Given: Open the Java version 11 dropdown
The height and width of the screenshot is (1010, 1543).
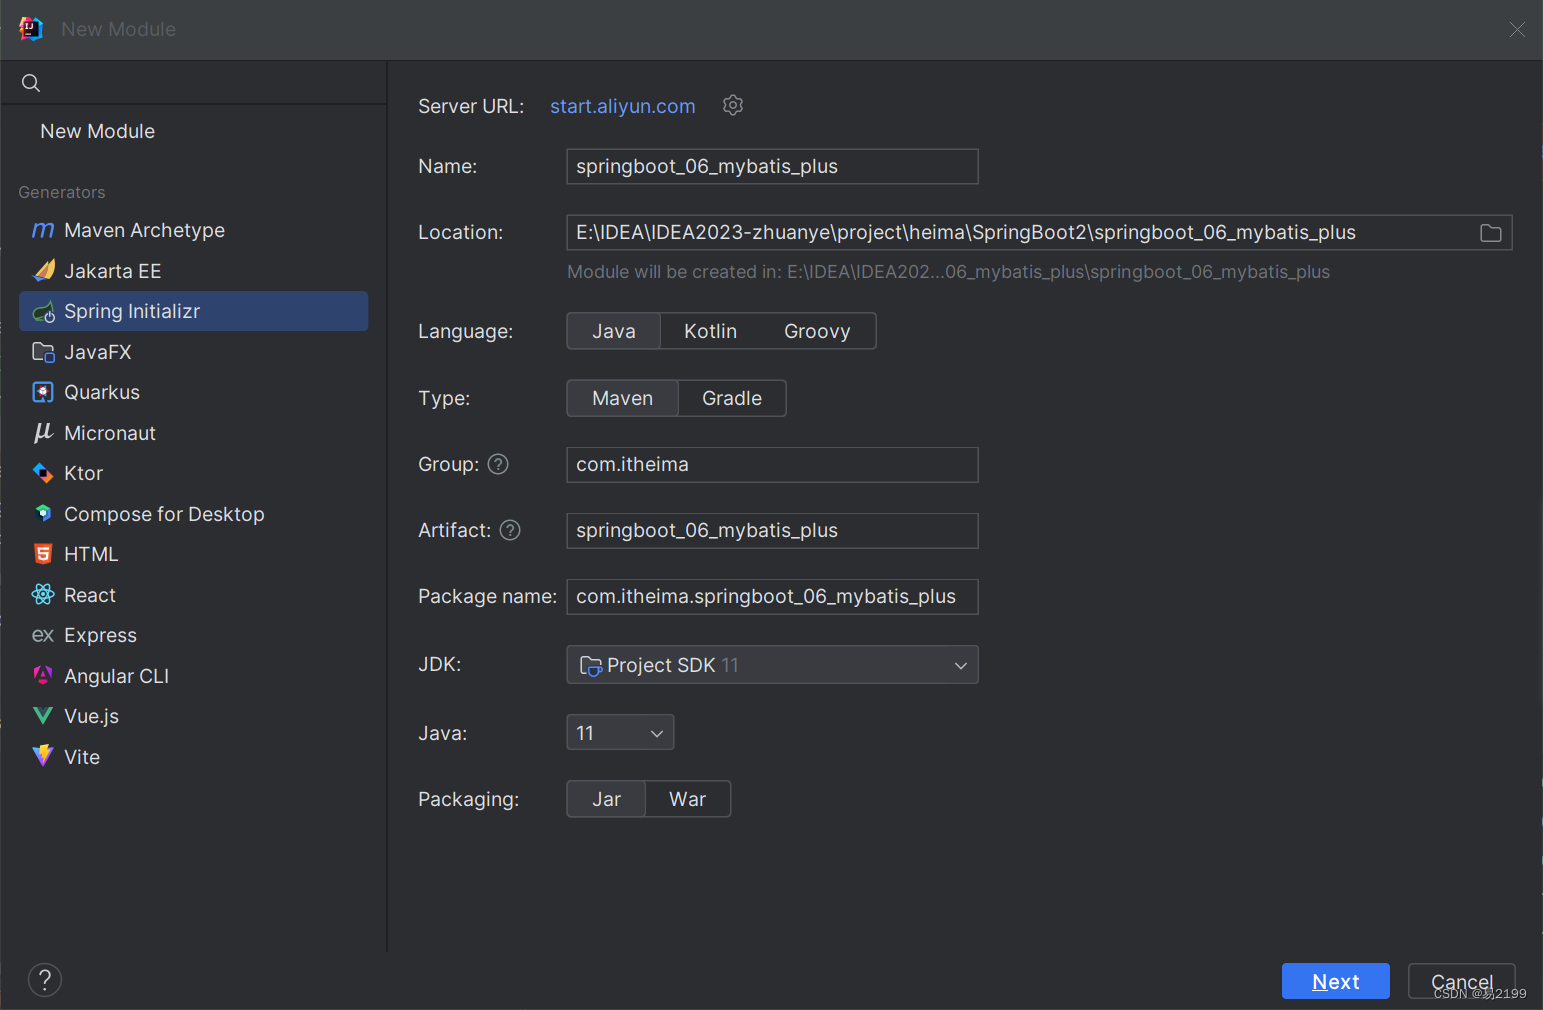Looking at the screenshot, I should pos(620,733).
